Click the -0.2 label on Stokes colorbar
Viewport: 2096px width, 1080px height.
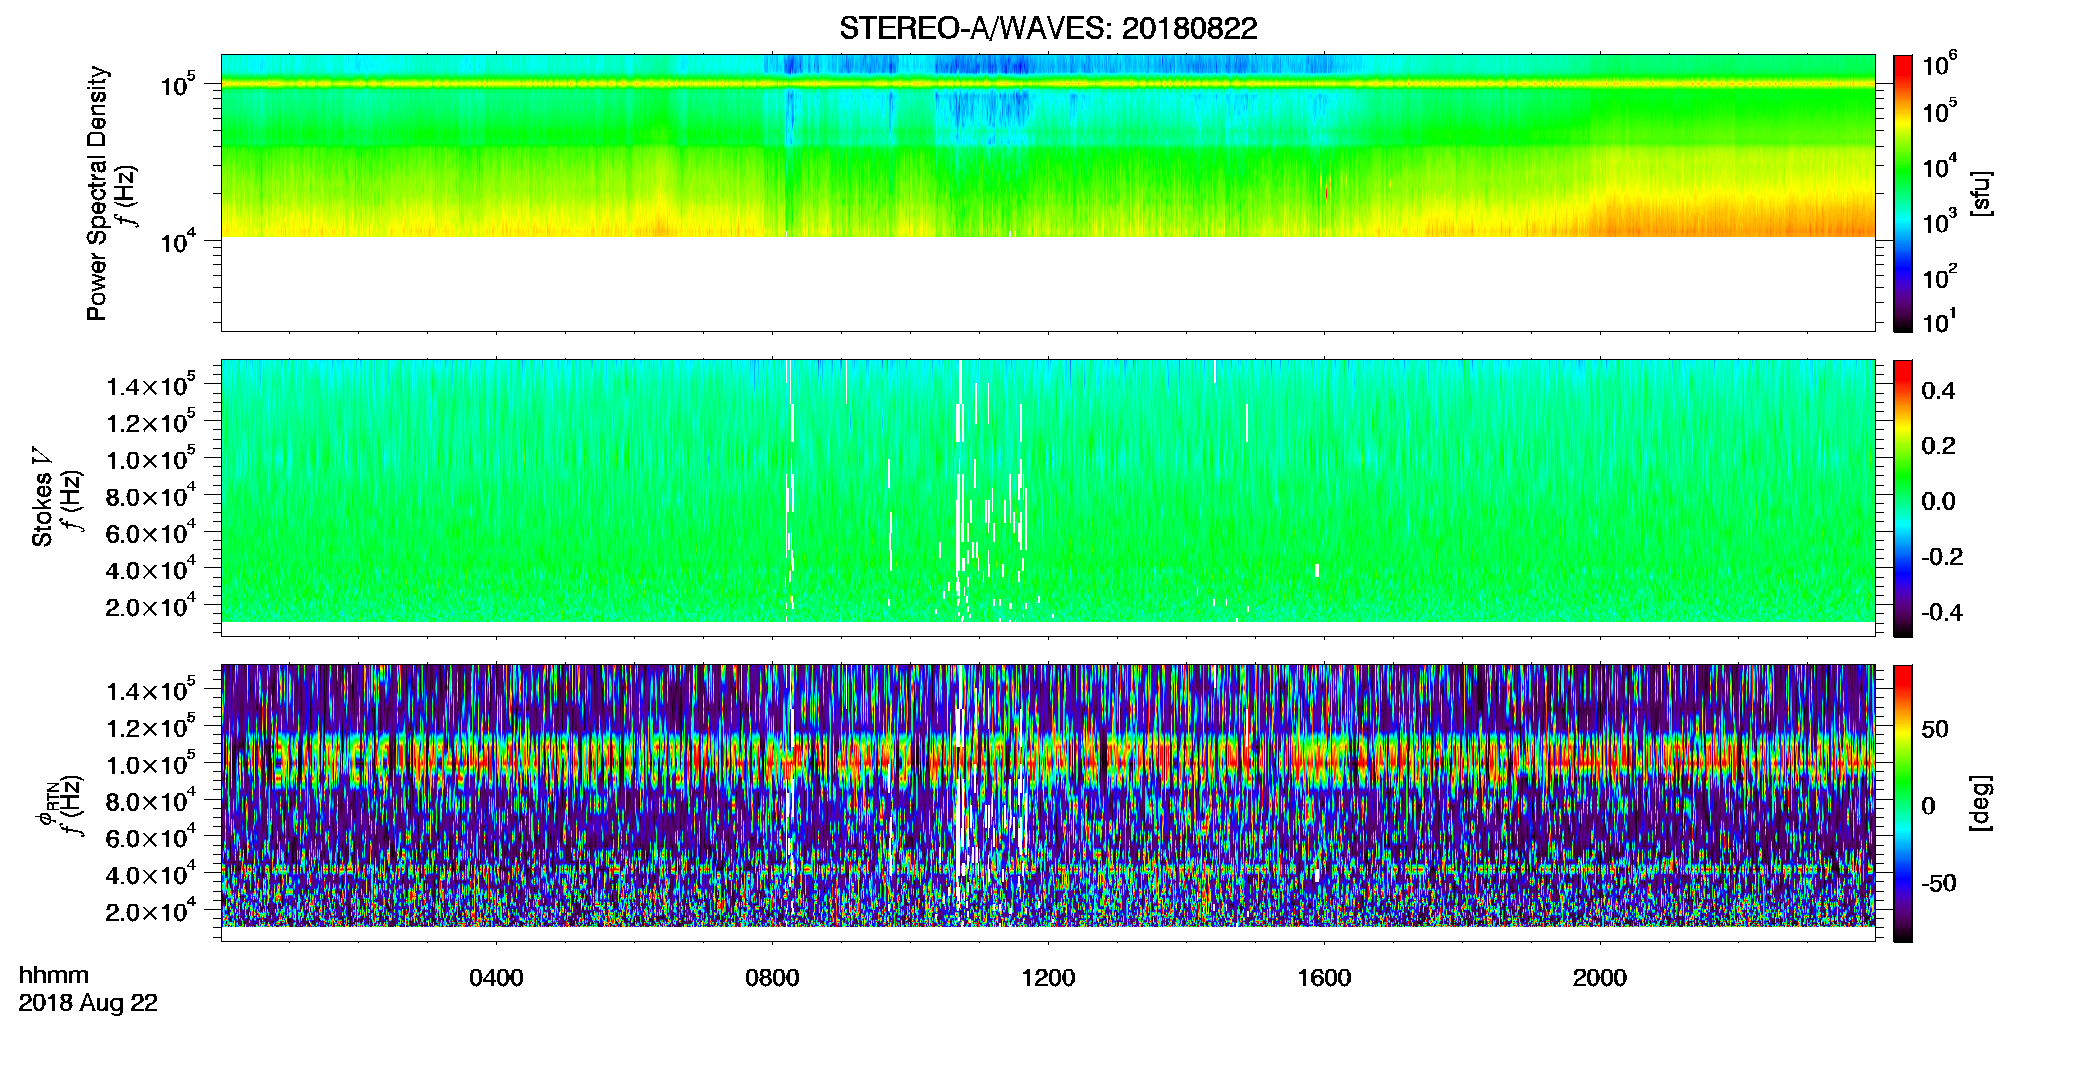(x=1942, y=557)
